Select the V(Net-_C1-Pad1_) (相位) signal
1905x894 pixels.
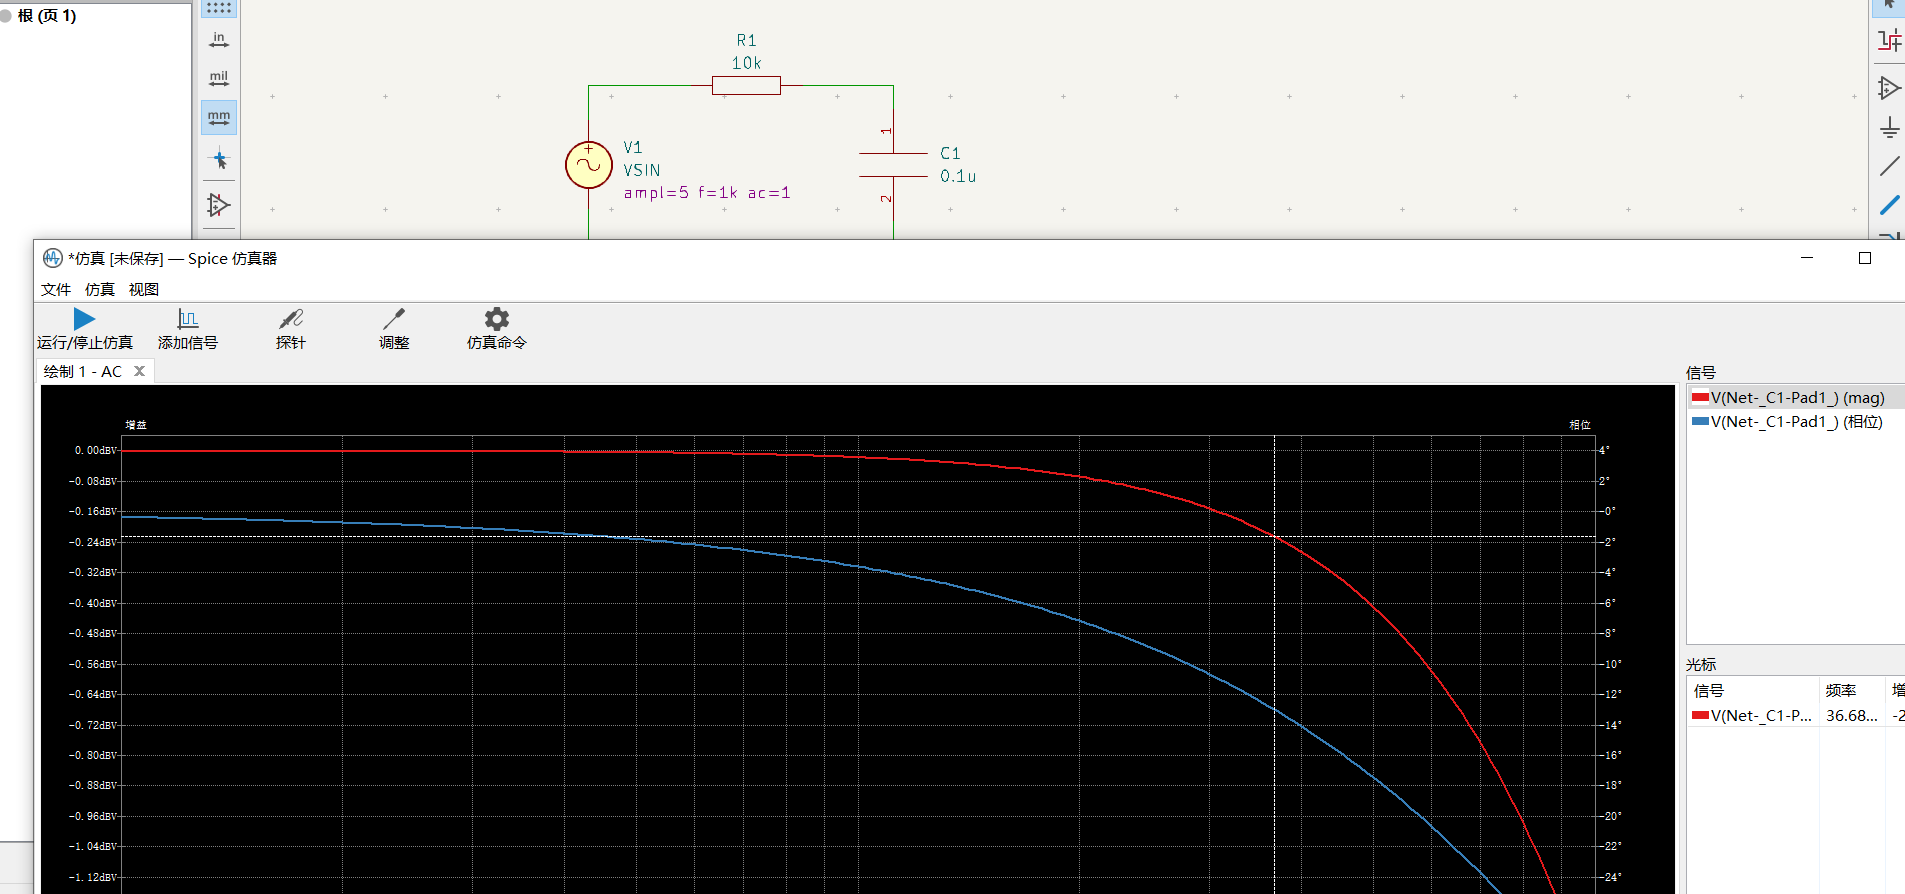pyautogui.click(x=1795, y=422)
